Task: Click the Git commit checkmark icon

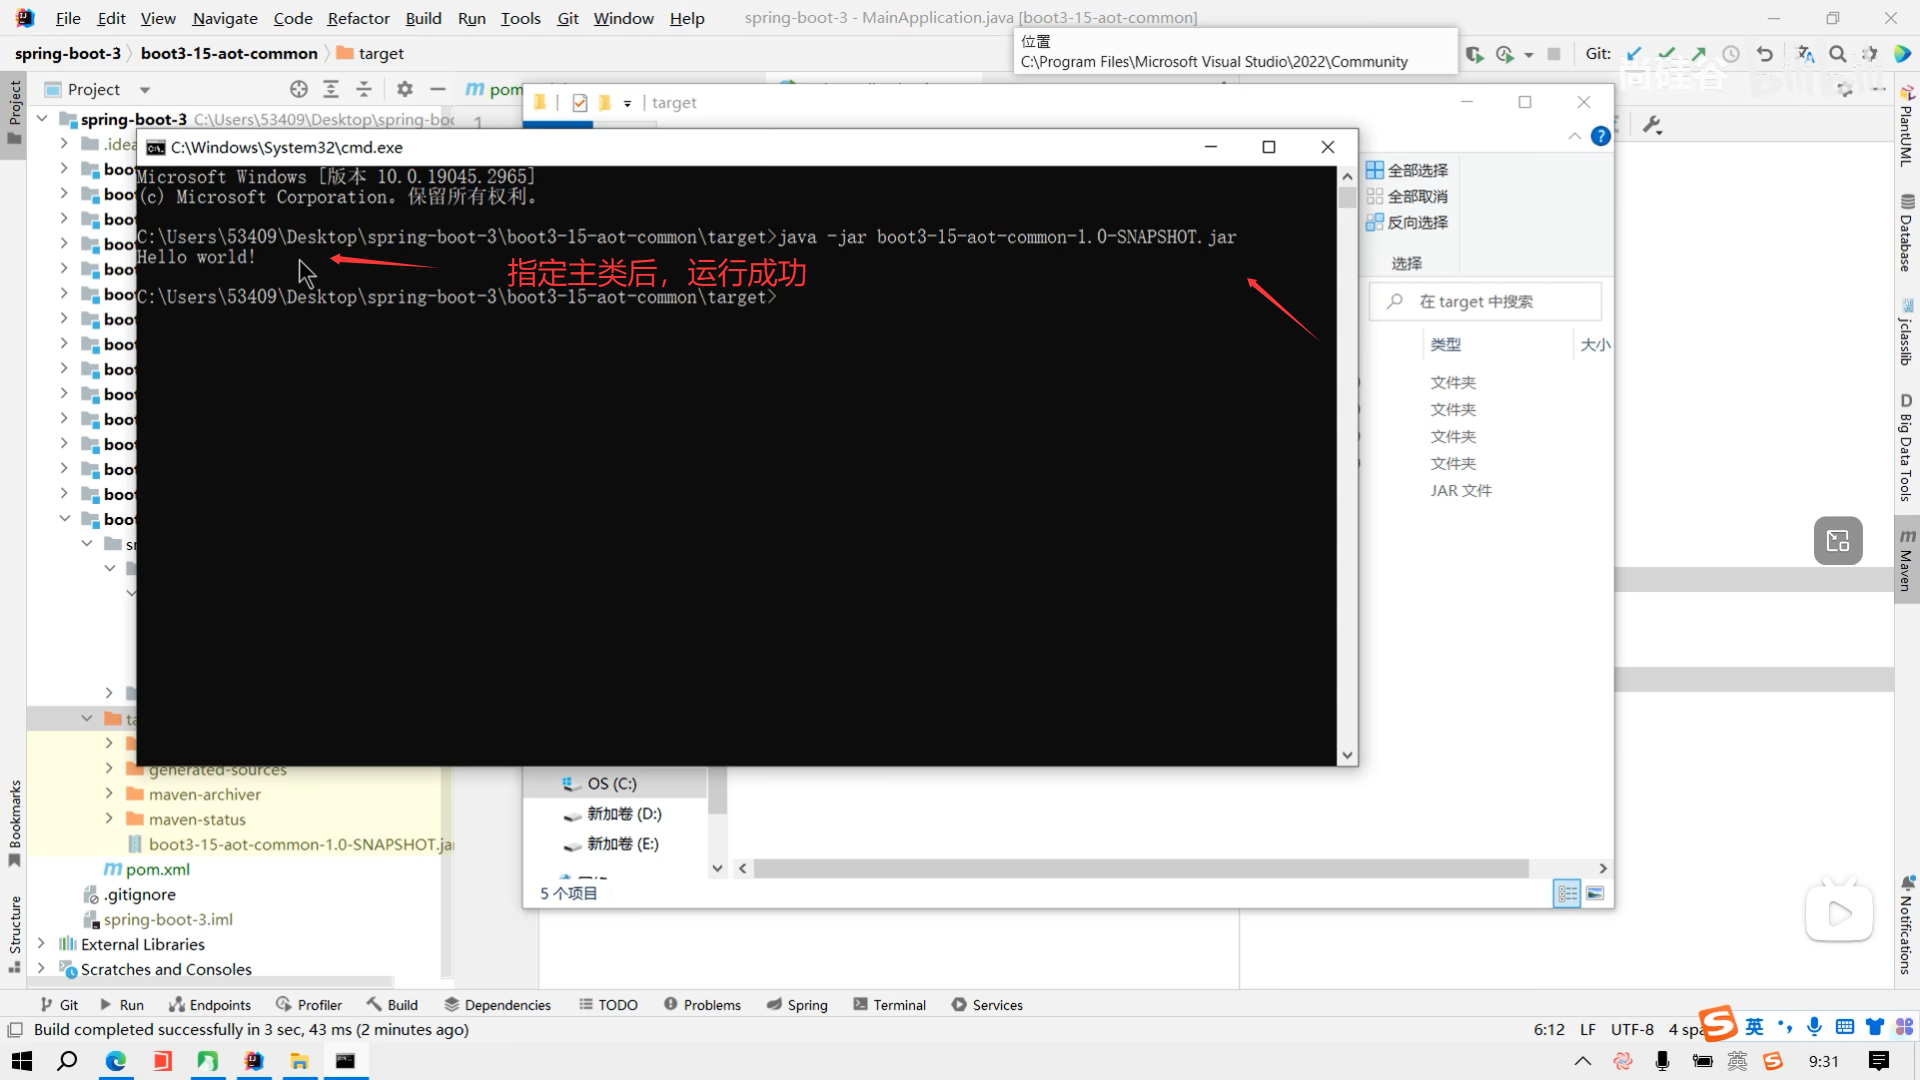Action: coord(1666,54)
